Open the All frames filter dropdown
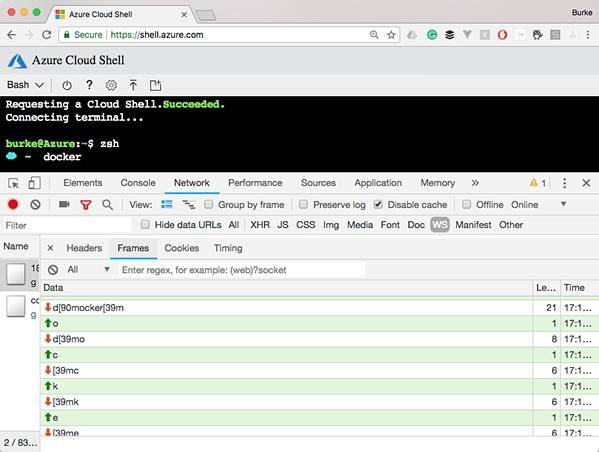Image resolution: width=599 pixels, height=452 pixels. pos(89,270)
